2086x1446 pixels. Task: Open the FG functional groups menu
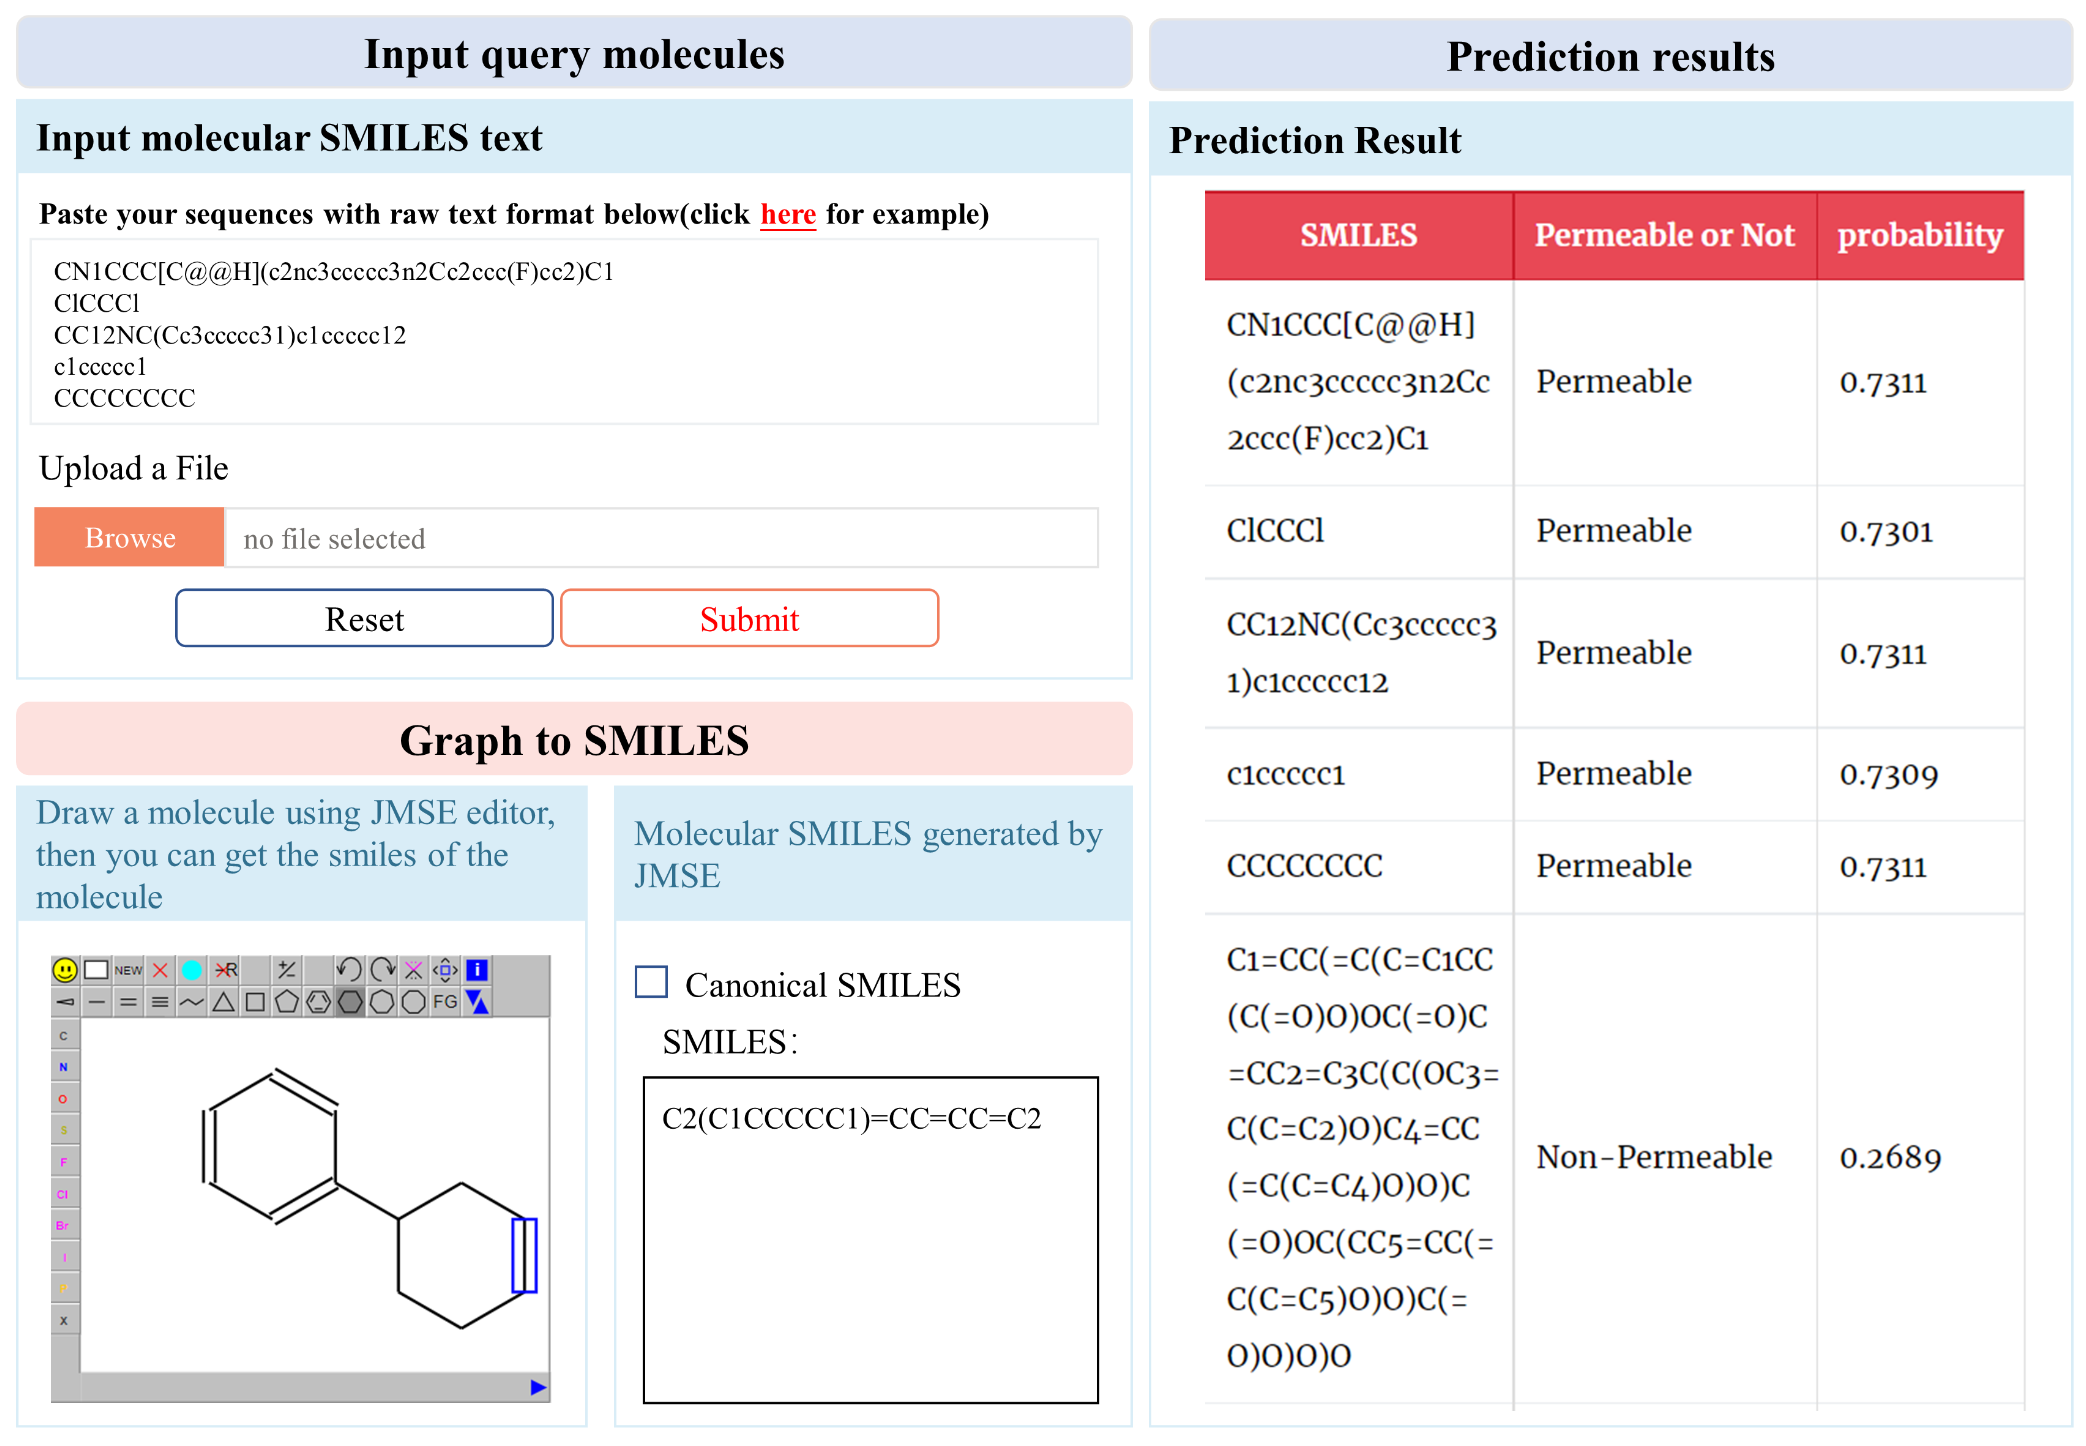pyautogui.click(x=446, y=1002)
